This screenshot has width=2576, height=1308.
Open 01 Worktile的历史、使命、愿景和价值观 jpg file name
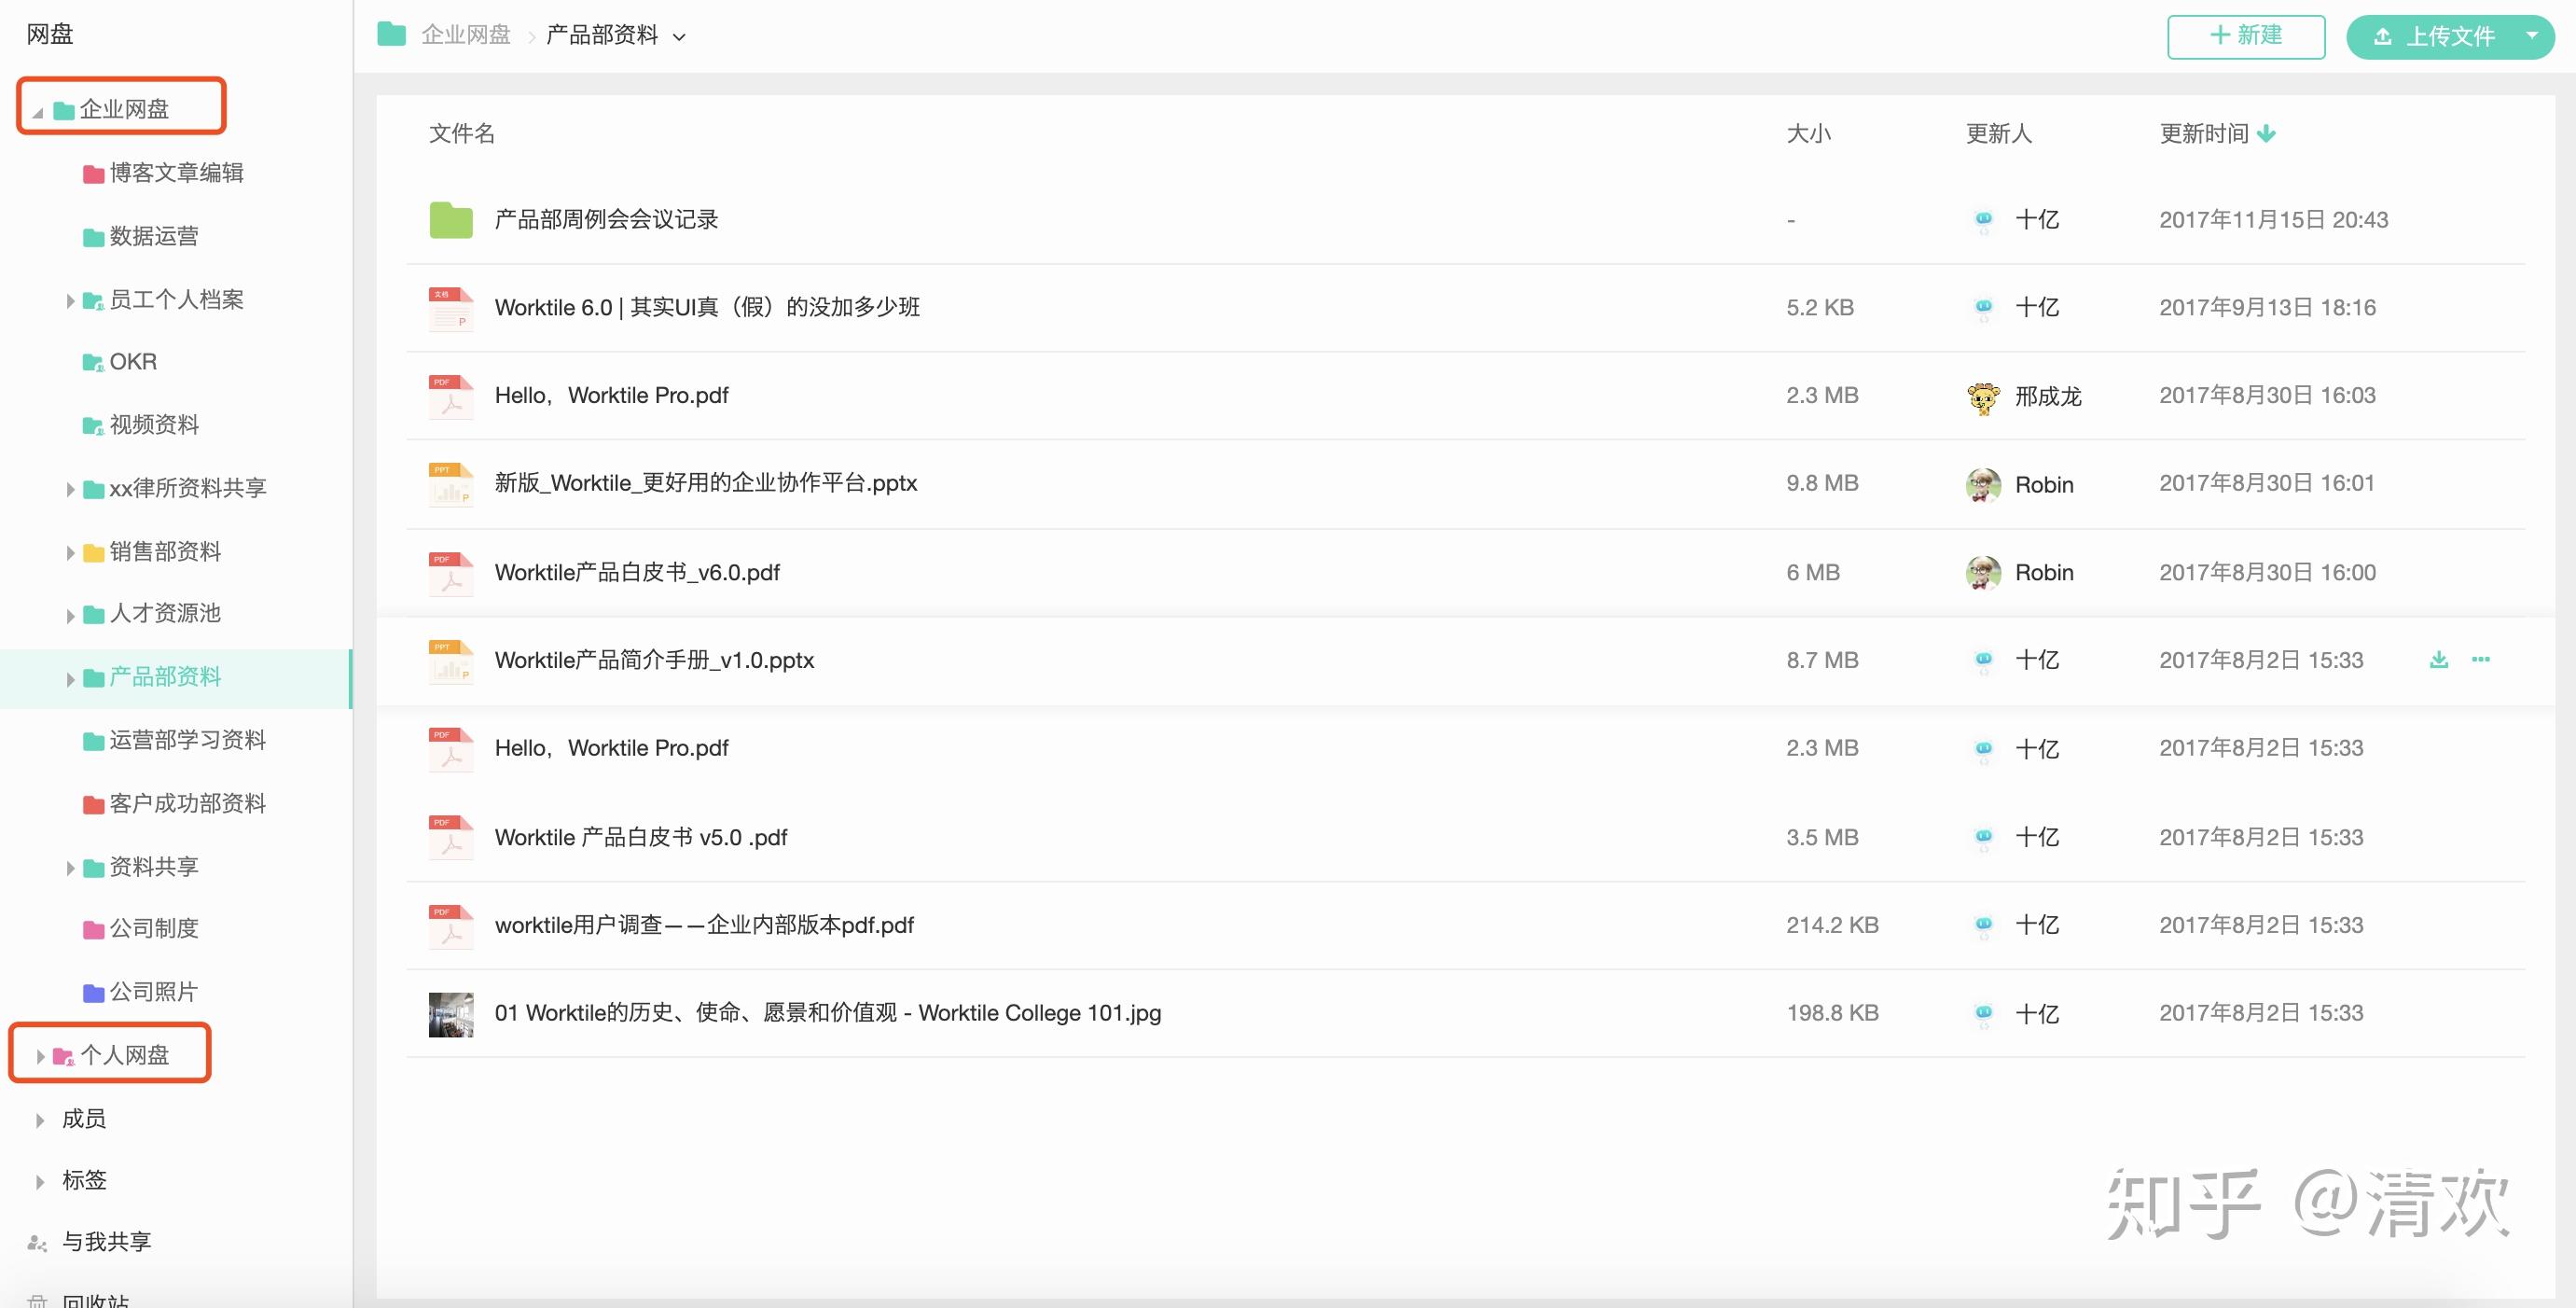coord(828,1013)
